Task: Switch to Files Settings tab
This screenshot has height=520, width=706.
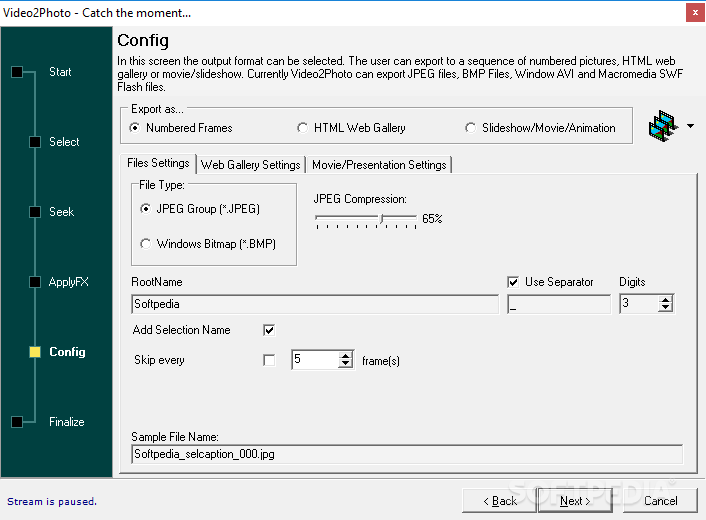Action: click(158, 163)
